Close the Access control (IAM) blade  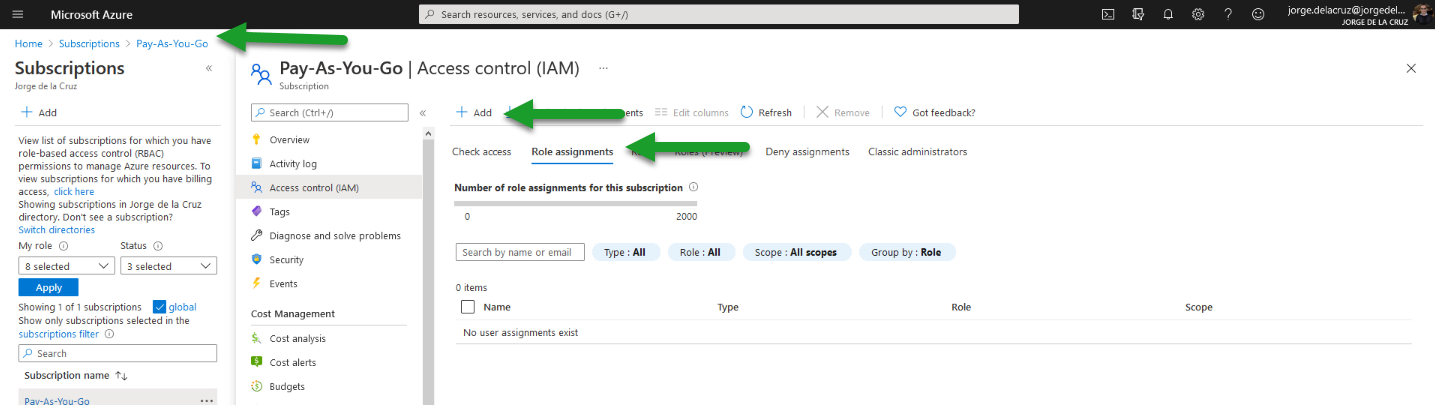coord(1411,68)
